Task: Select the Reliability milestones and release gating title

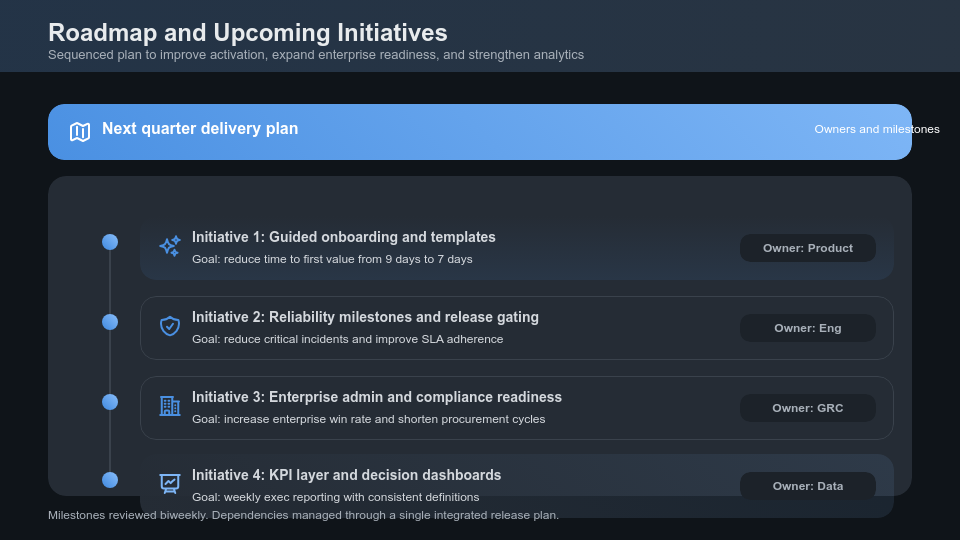Action: (x=365, y=317)
